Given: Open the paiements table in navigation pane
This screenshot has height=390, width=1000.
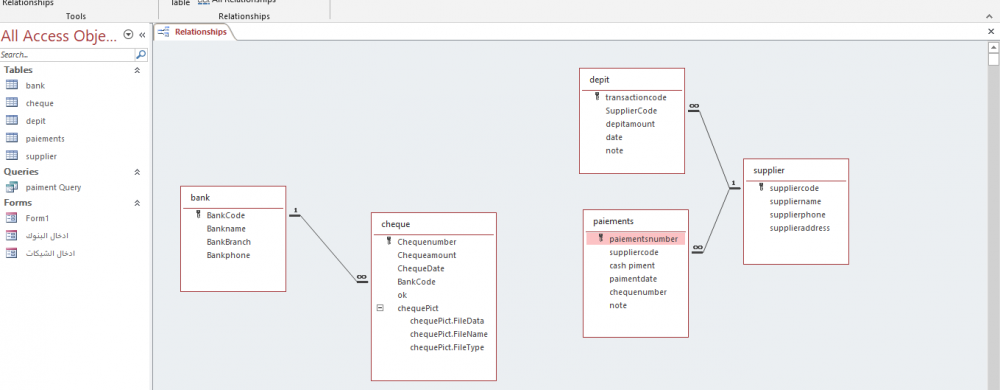Looking at the screenshot, I should click(x=45, y=138).
